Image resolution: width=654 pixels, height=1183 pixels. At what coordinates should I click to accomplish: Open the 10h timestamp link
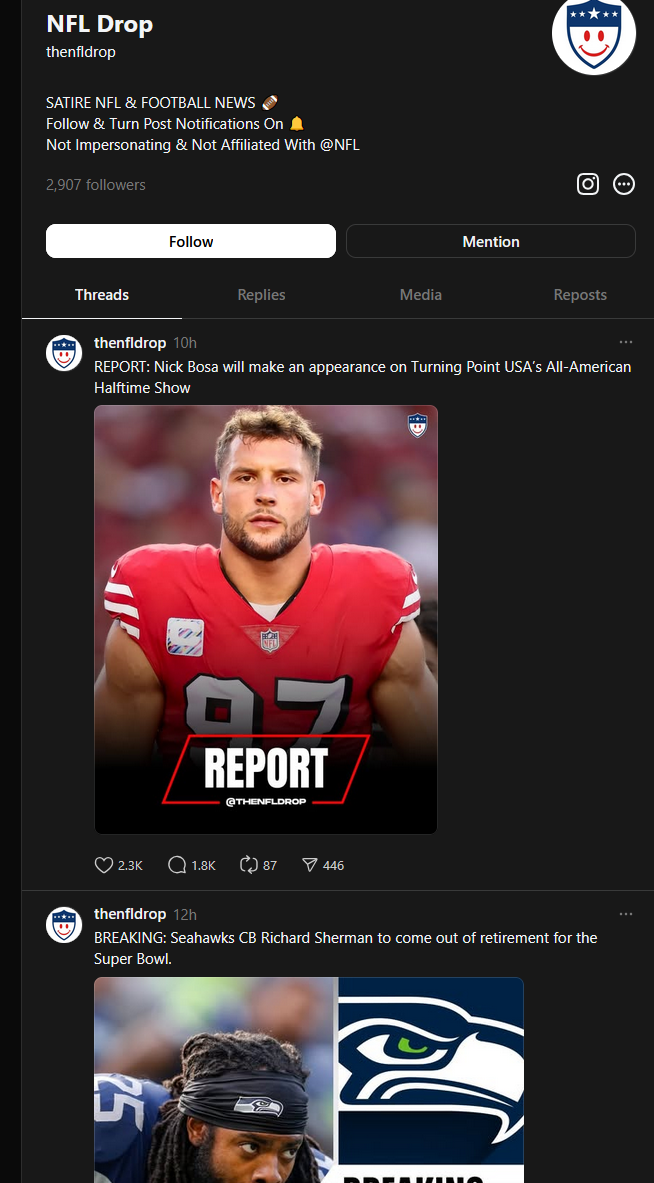pos(185,343)
